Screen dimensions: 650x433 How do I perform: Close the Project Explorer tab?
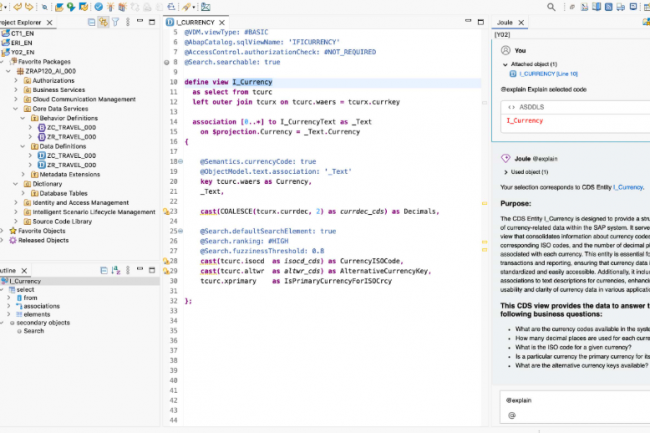49,22
